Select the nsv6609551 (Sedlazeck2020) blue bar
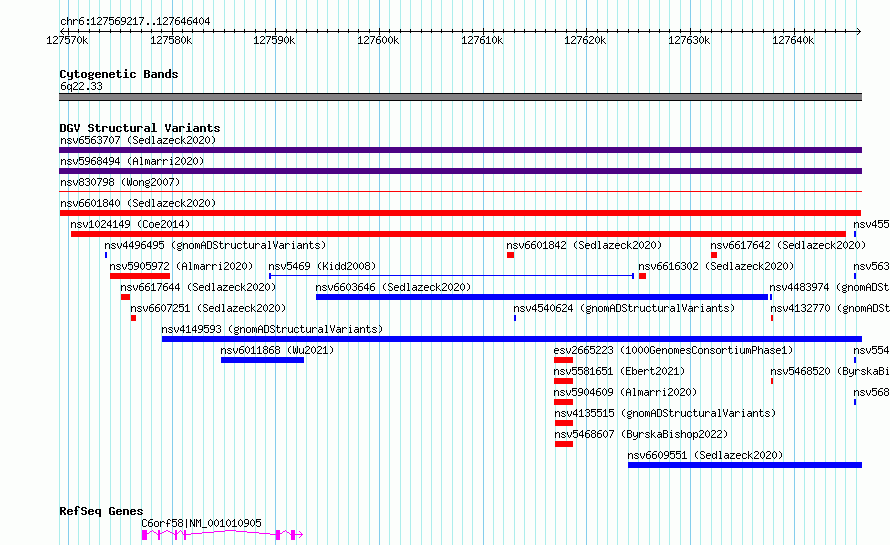Viewport: 890px width, 545px height. [745, 465]
